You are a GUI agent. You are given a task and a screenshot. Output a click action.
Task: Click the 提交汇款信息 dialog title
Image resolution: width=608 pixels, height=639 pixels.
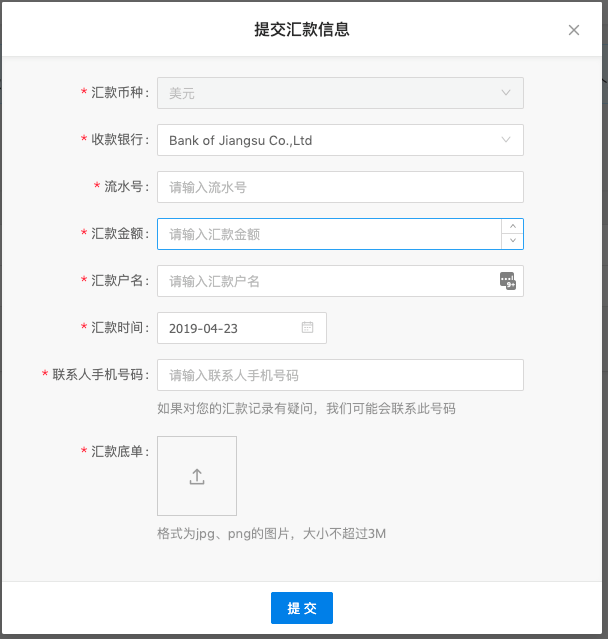(x=302, y=29)
